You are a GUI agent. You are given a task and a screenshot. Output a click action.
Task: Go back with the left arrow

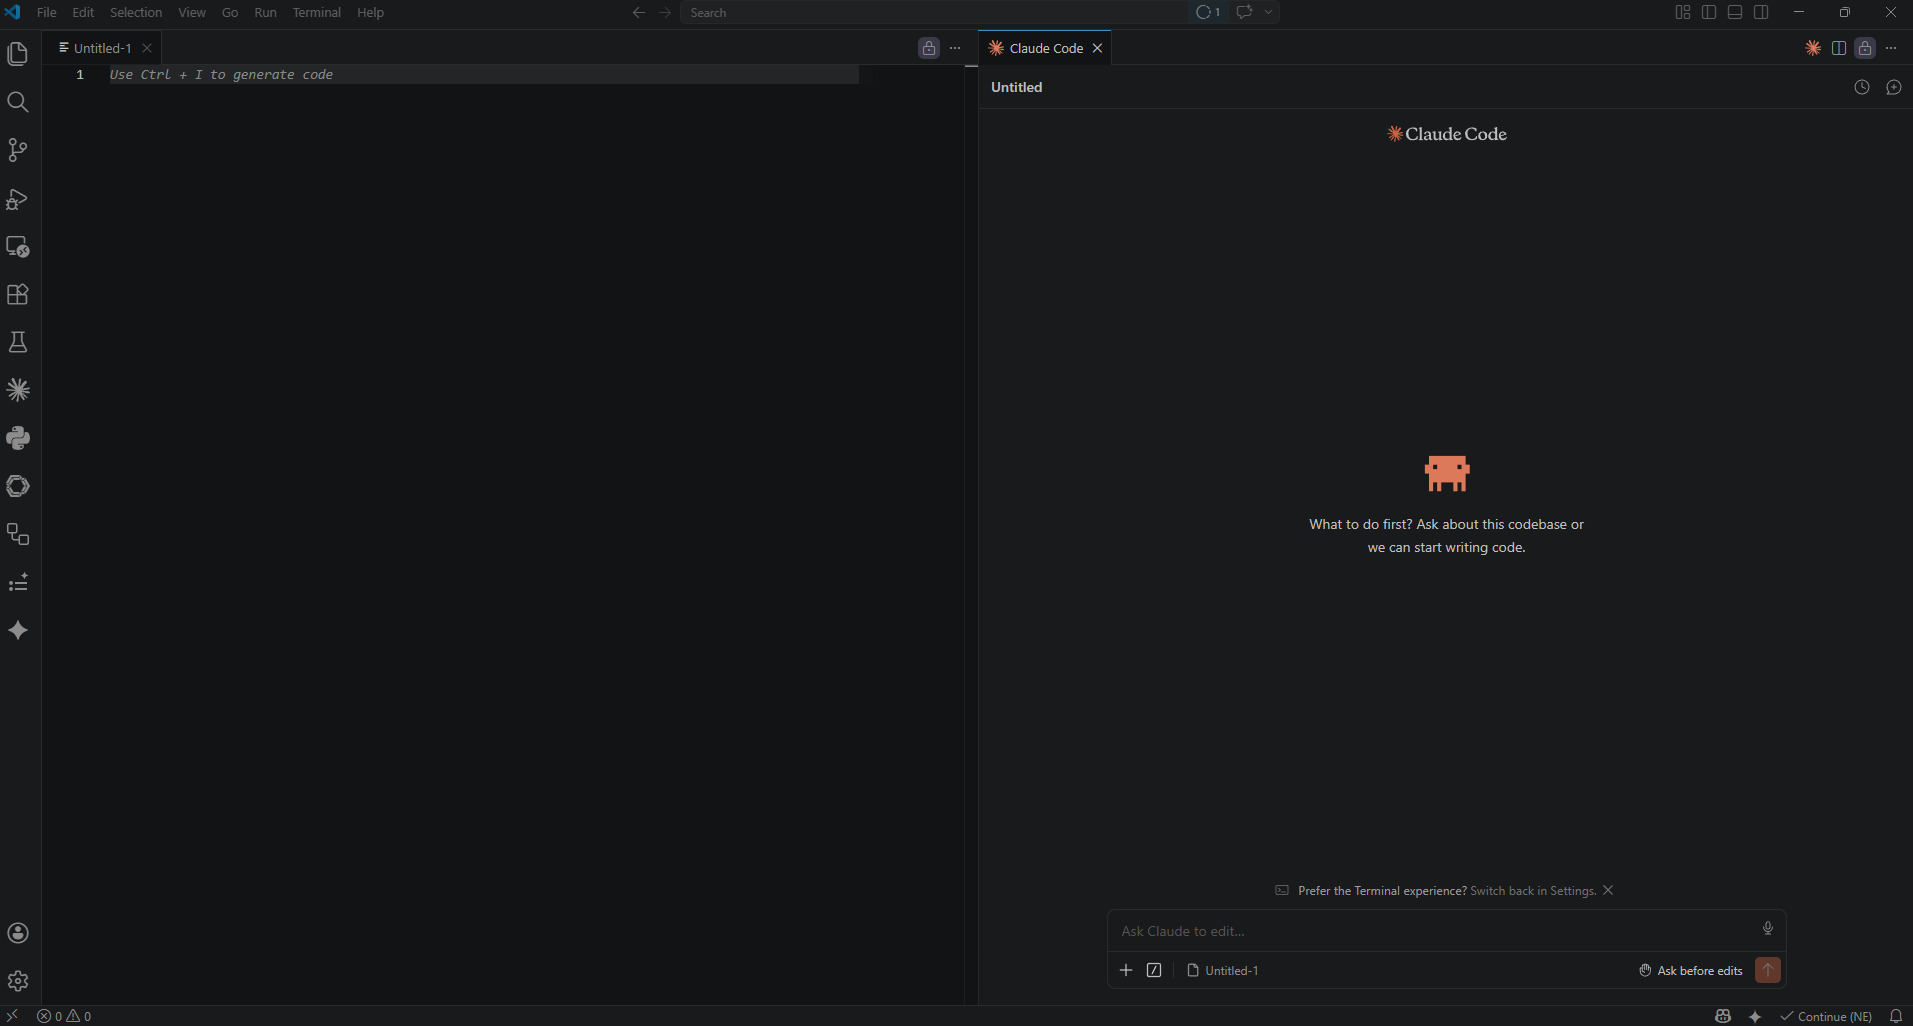(x=639, y=12)
